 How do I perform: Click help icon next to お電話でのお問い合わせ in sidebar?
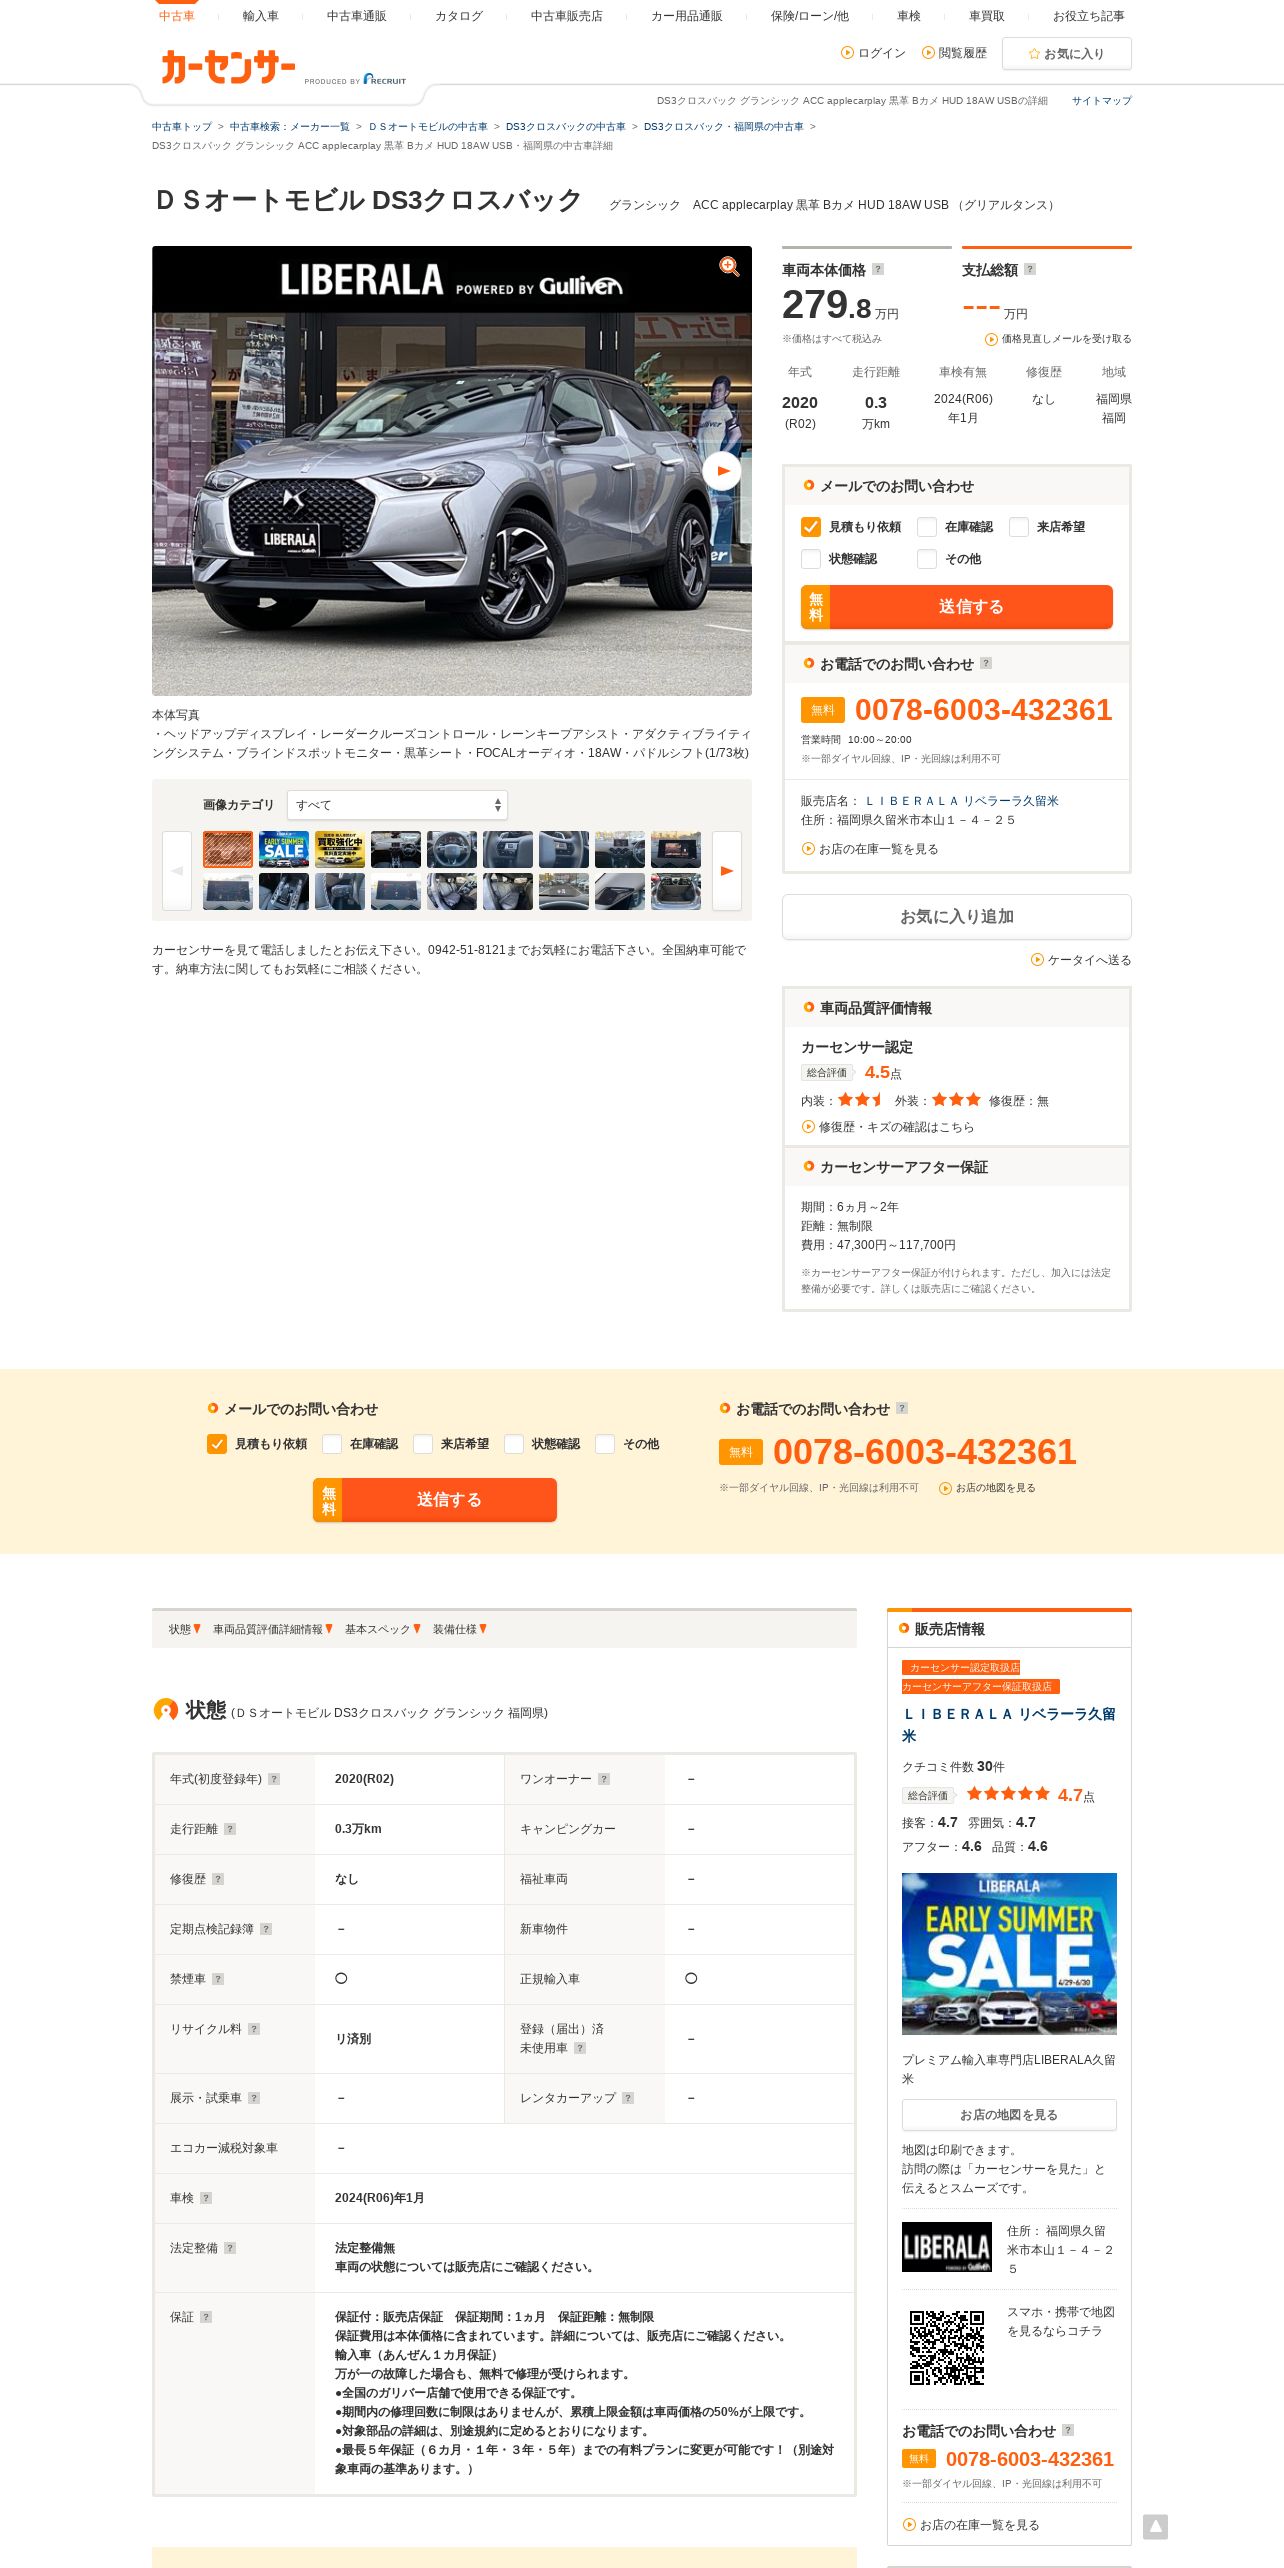pyautogui.click(x=986, y=663)
